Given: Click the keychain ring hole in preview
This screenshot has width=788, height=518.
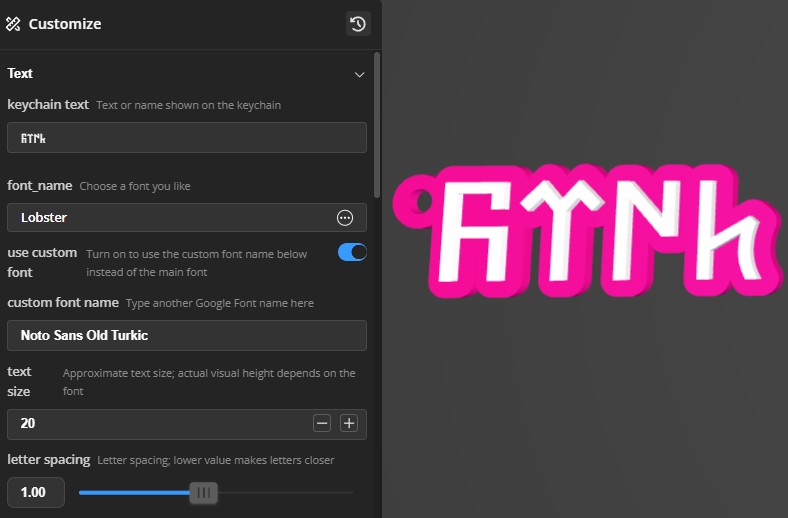Looking at the screenshot, I should (x=421, y=201).
